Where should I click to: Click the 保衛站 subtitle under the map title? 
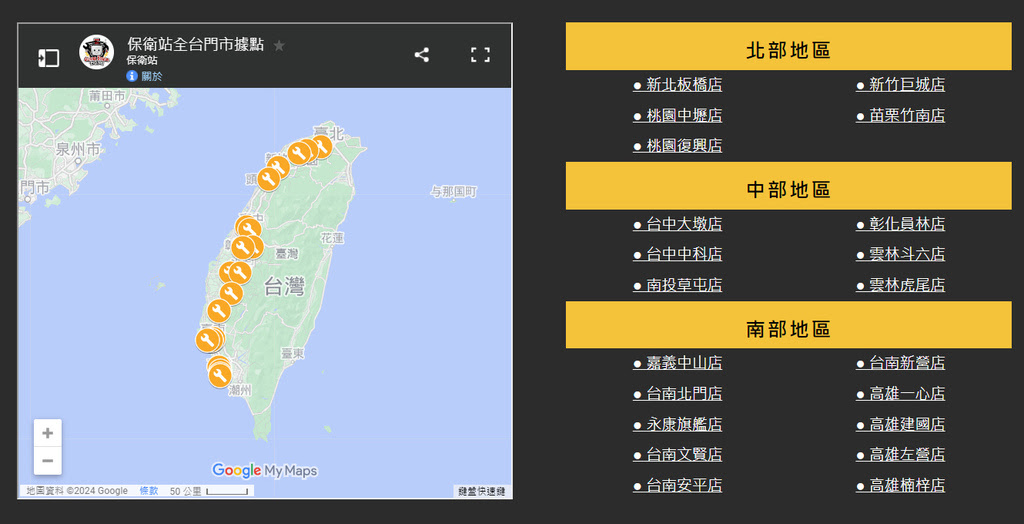142,60
